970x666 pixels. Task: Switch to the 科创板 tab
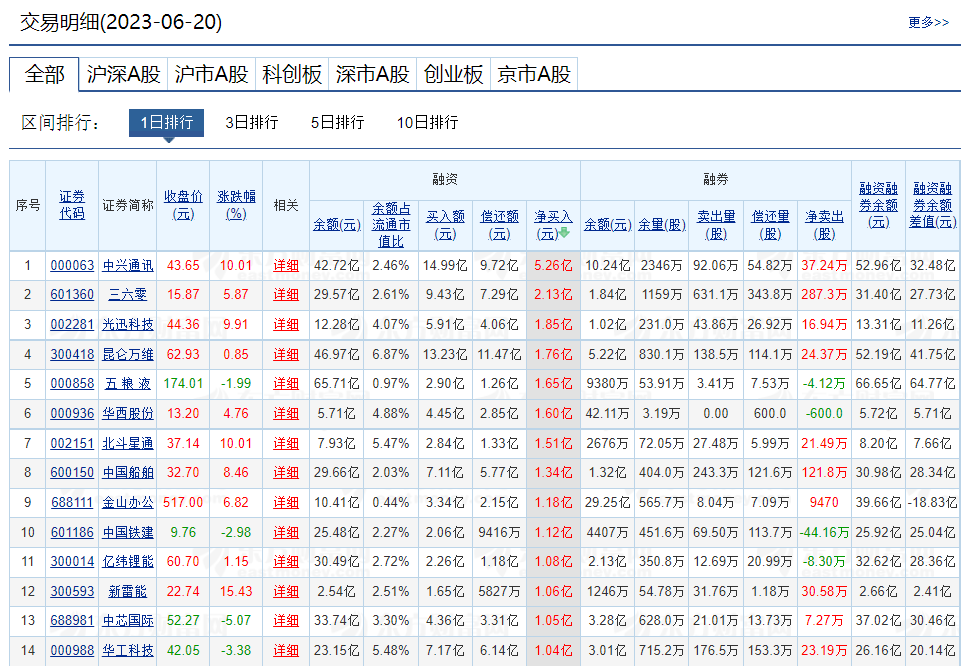[x=292, y=74]
